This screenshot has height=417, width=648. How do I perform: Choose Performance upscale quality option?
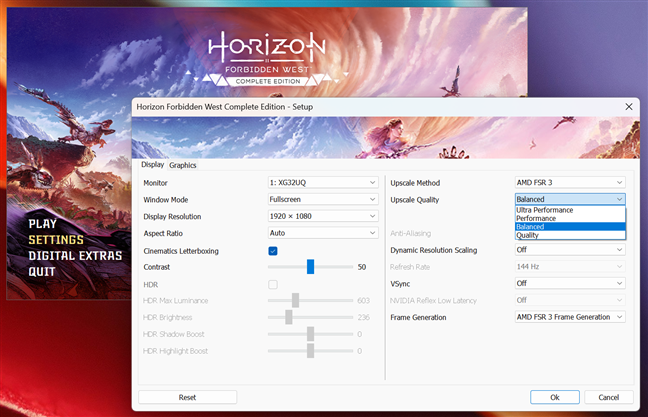pyautogui.click(x=570, y=218)
